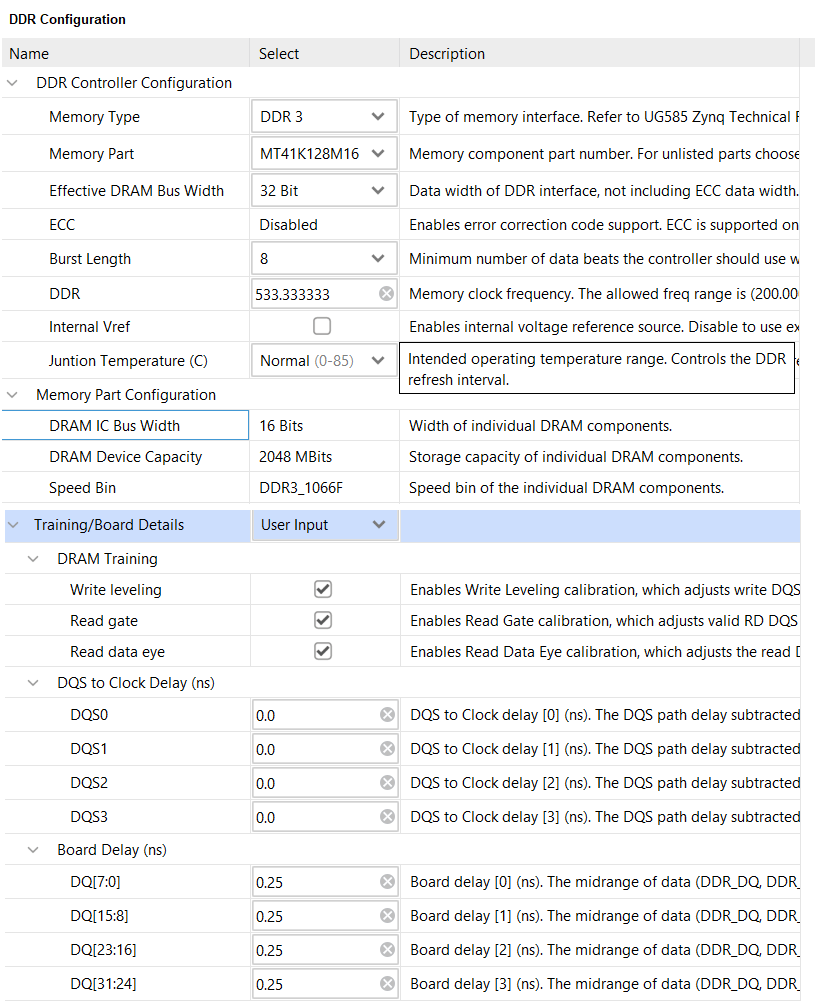
Task: Clear the DDR frequency field value
Action: (386, 294)
